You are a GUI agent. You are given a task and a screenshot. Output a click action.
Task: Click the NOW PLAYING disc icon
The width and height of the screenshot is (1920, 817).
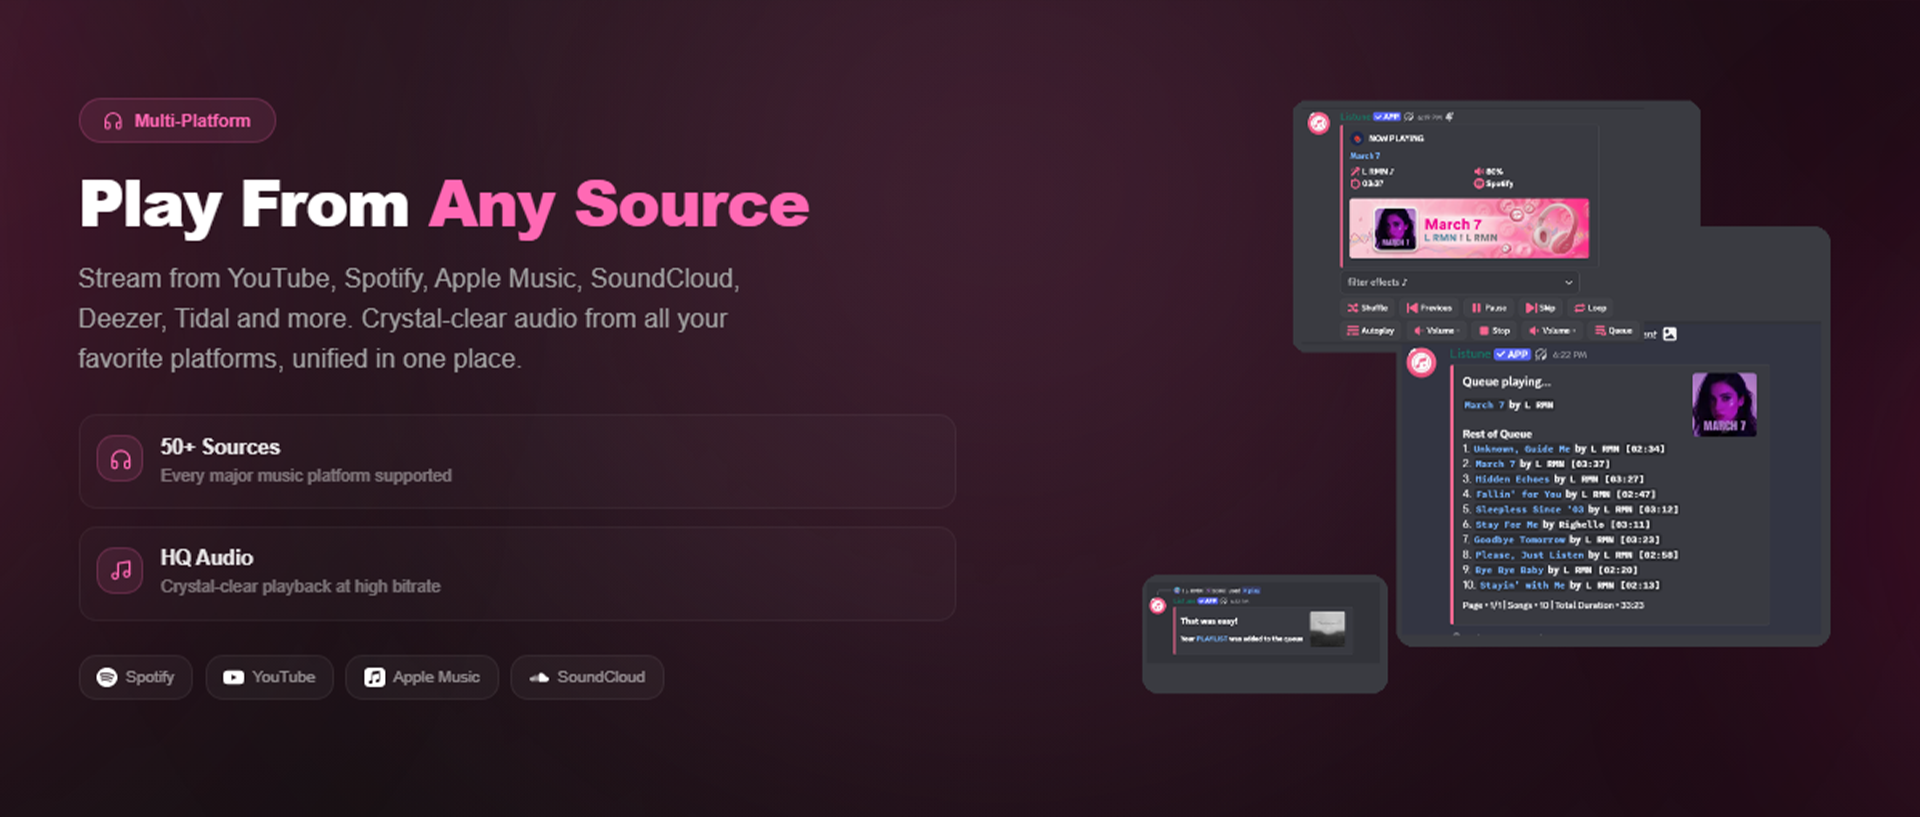tap(1357, 138)
